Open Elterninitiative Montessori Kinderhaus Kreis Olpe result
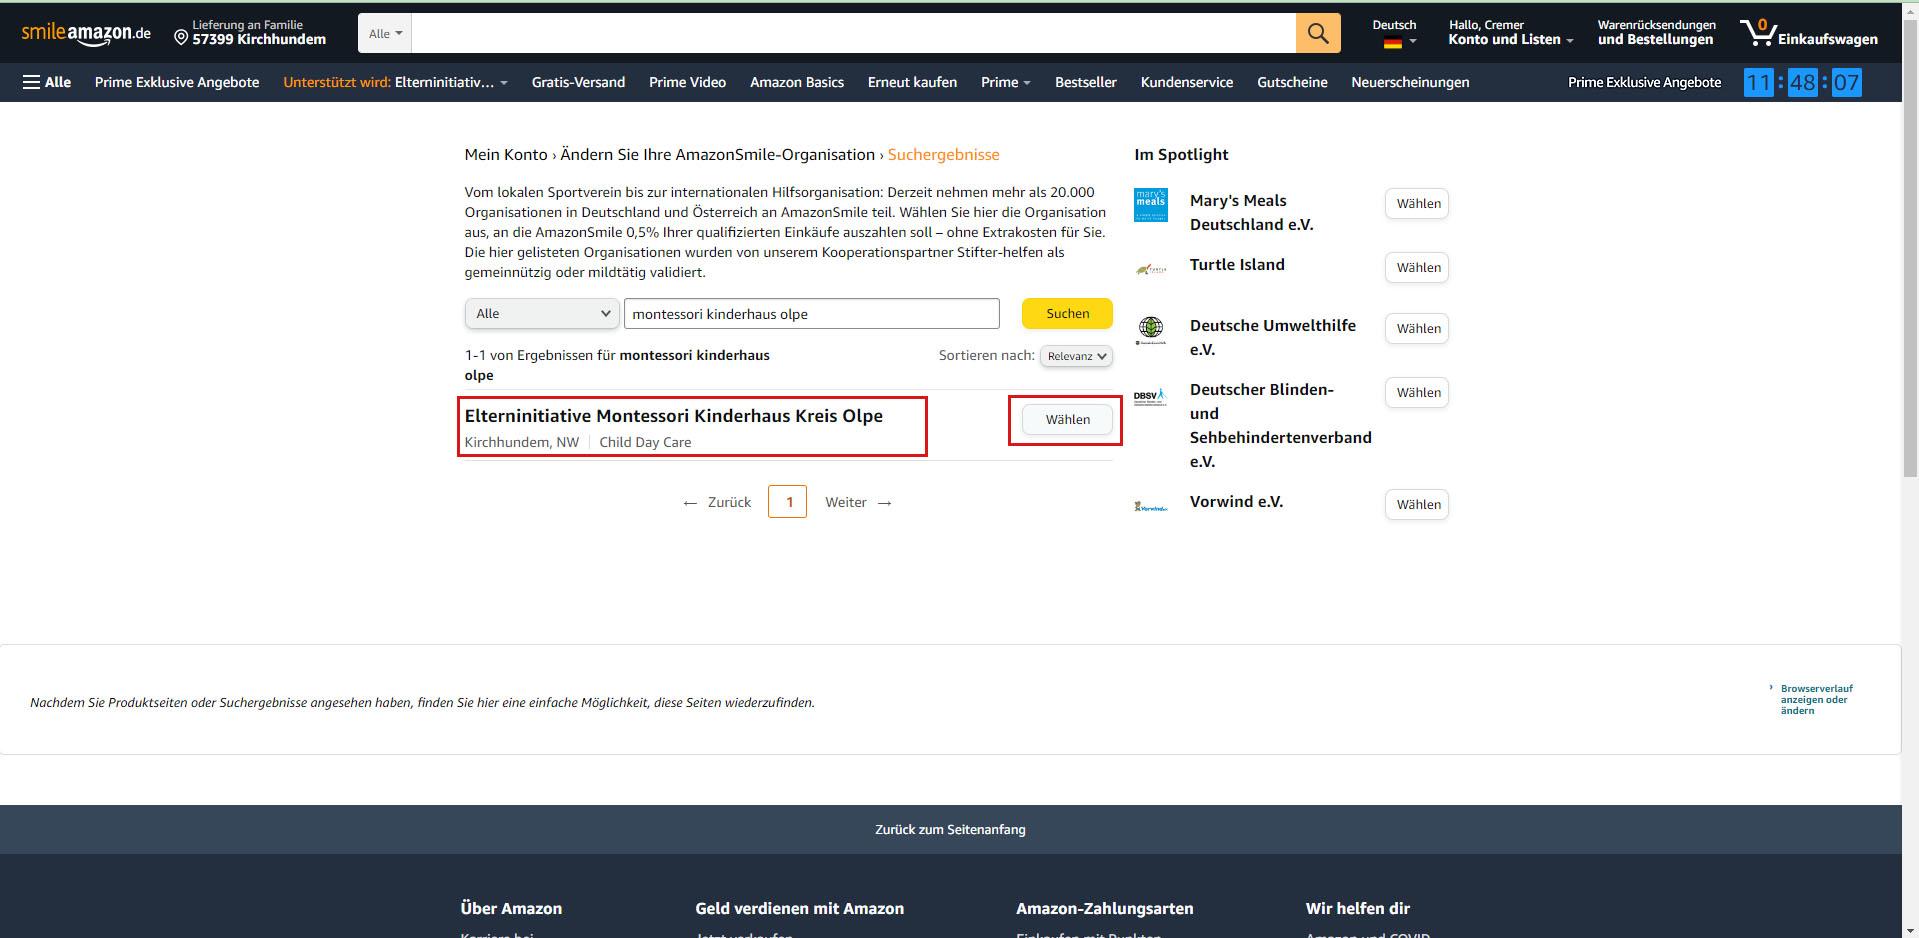Viewport: 1919px width, 938px height. tap(673, 416)
